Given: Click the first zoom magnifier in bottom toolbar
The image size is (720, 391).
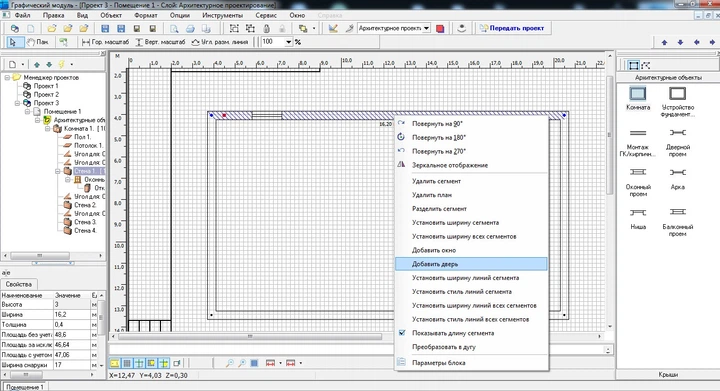Looking at the screenshot, I should pyautogui.click(x=230, y=363).
